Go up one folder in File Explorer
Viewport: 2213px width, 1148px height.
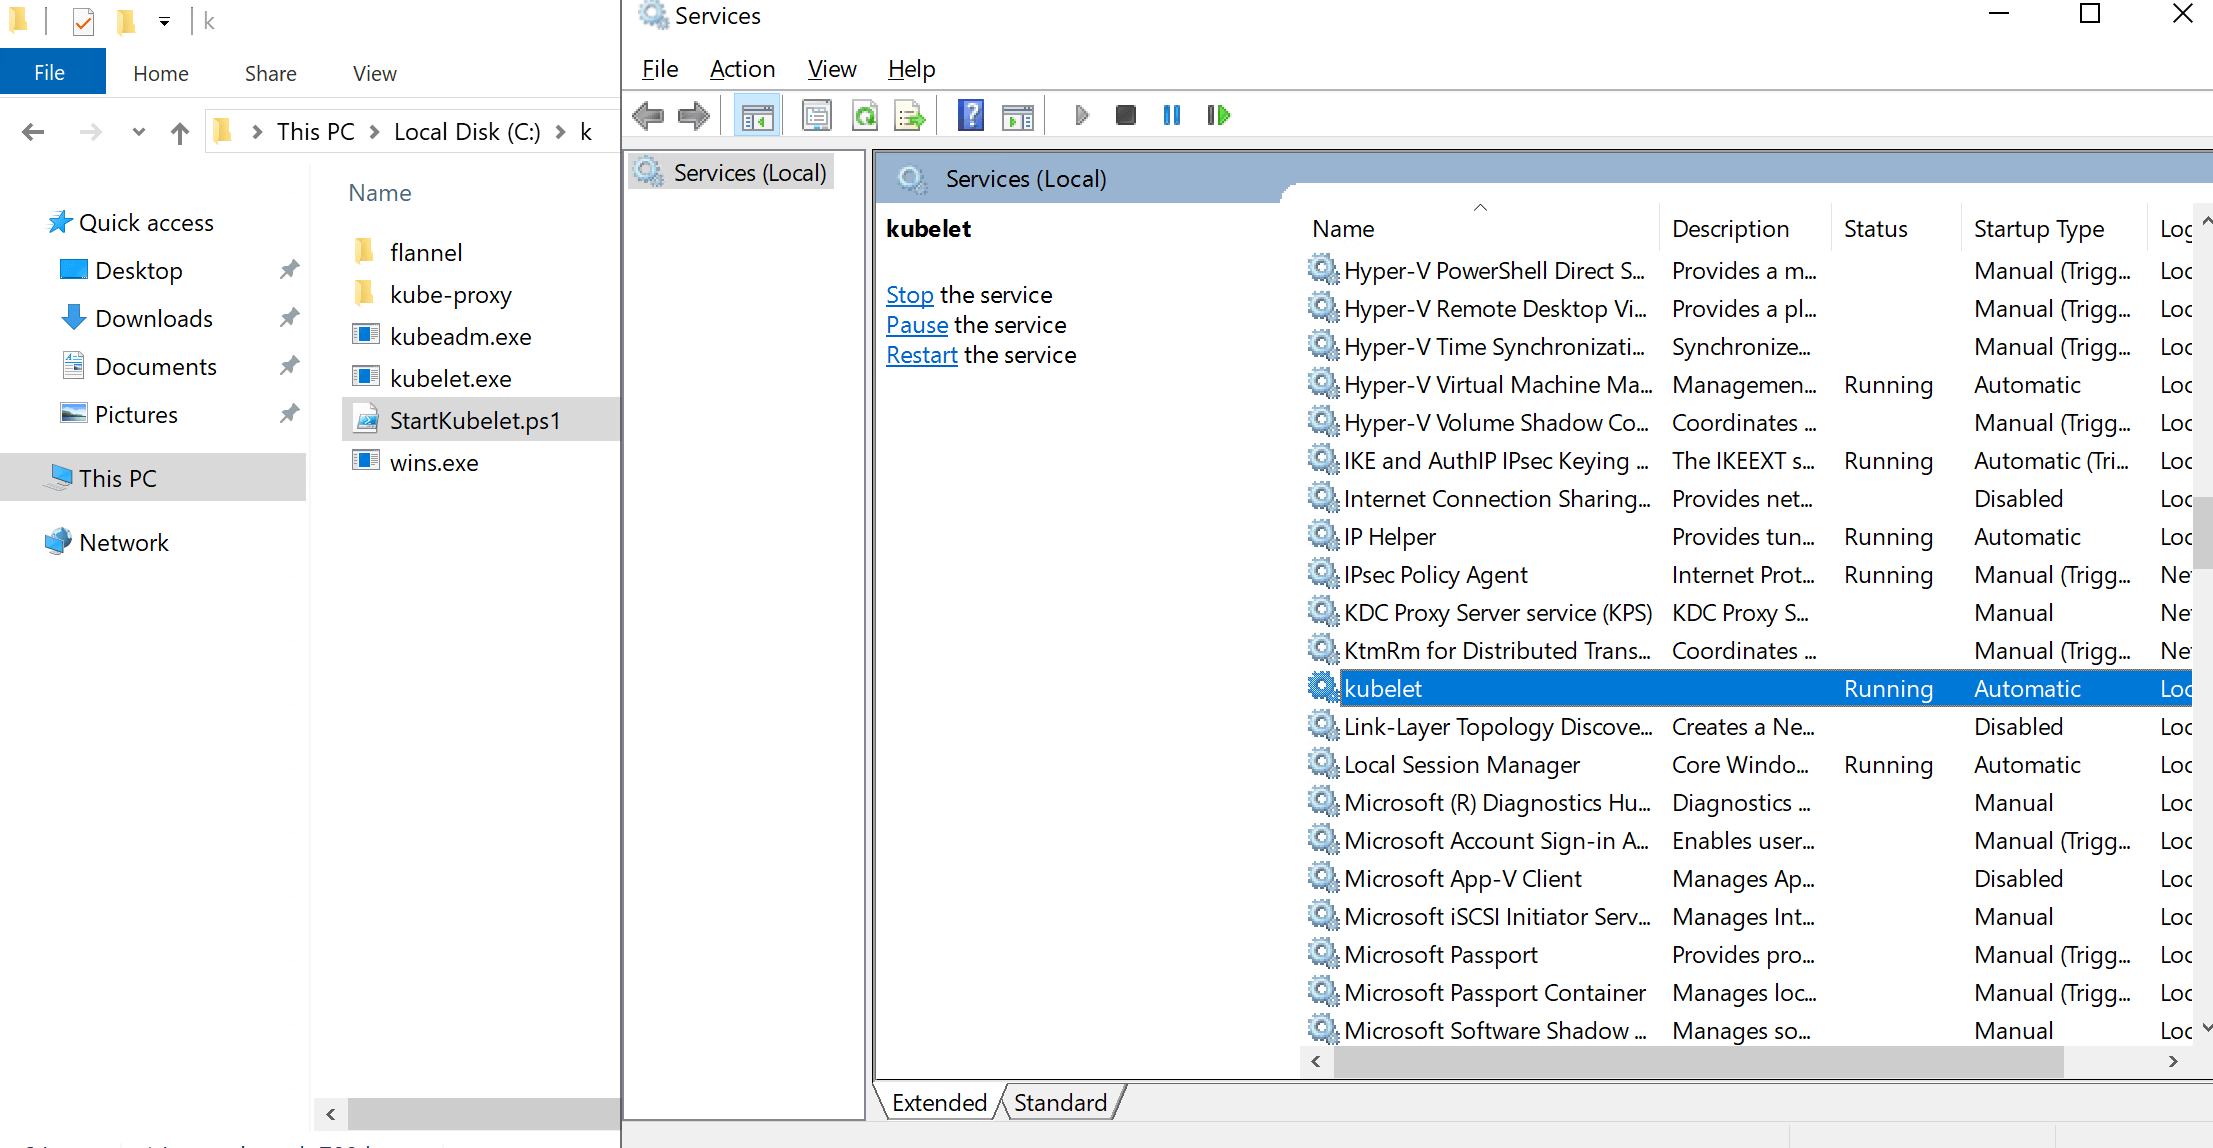tap(180, 132)
